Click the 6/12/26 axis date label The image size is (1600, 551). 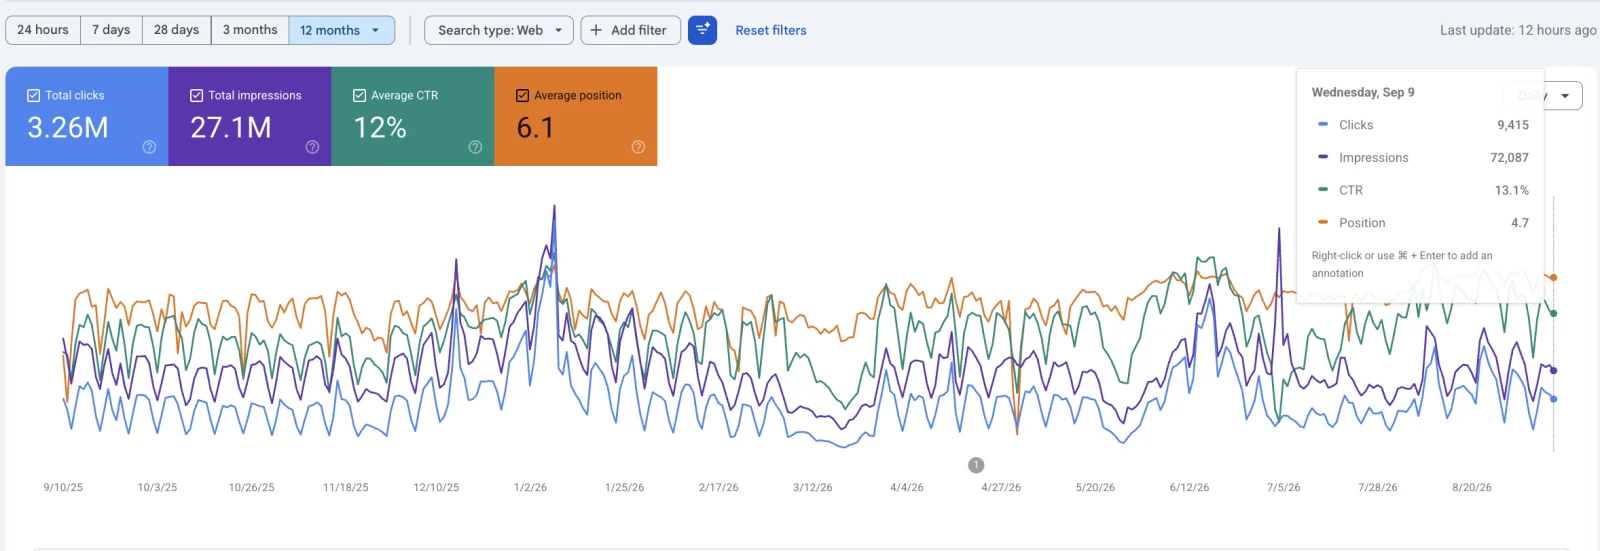click(x=1189, y=488)
